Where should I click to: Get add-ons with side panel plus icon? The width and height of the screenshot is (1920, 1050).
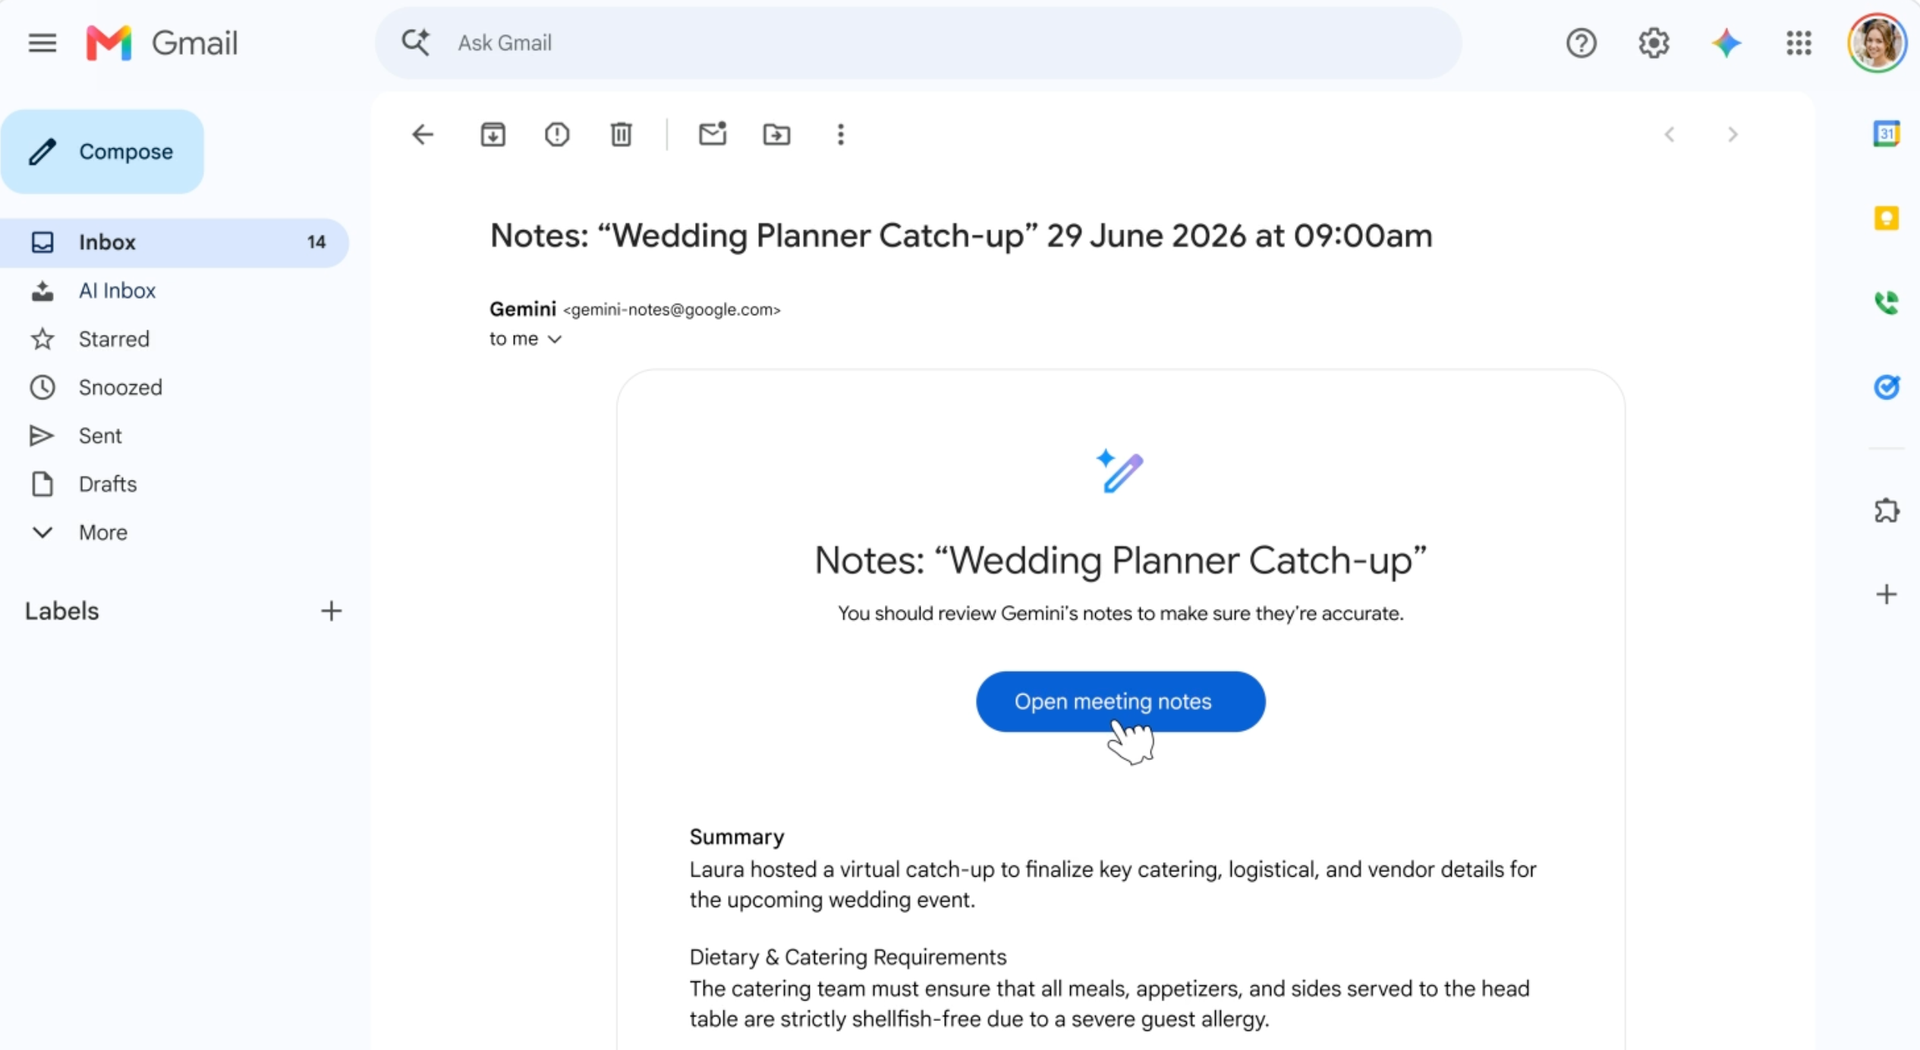tap(1886, 594)
